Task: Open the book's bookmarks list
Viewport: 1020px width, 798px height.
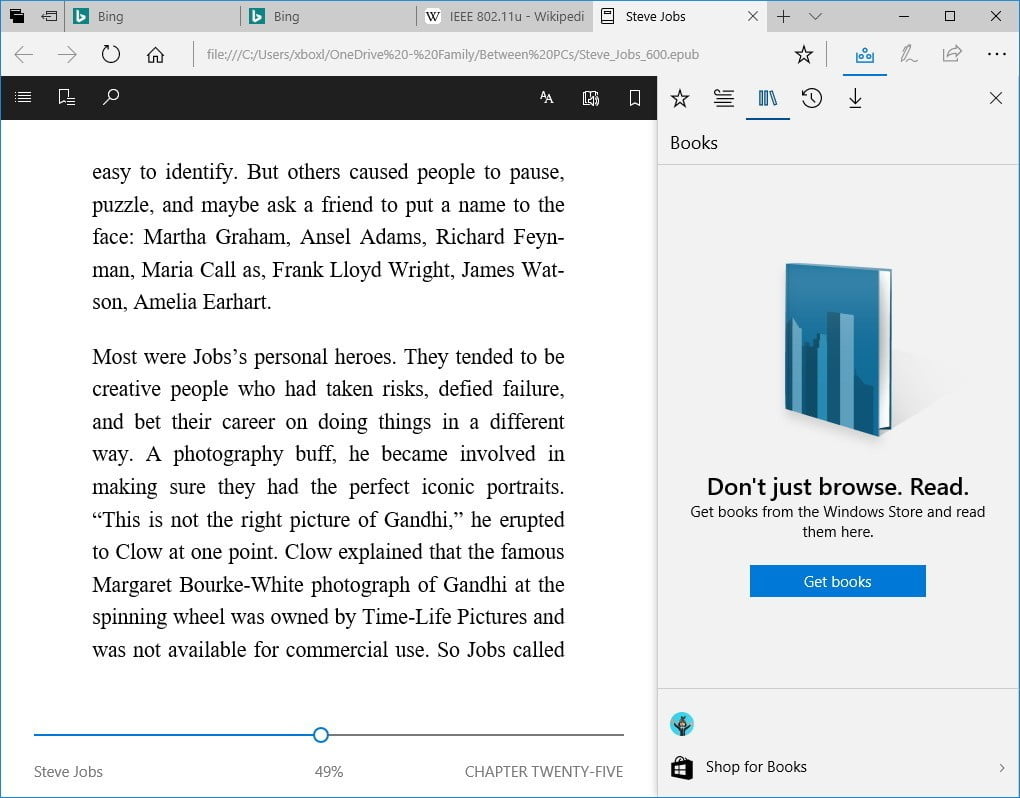Action: (67, 97)
